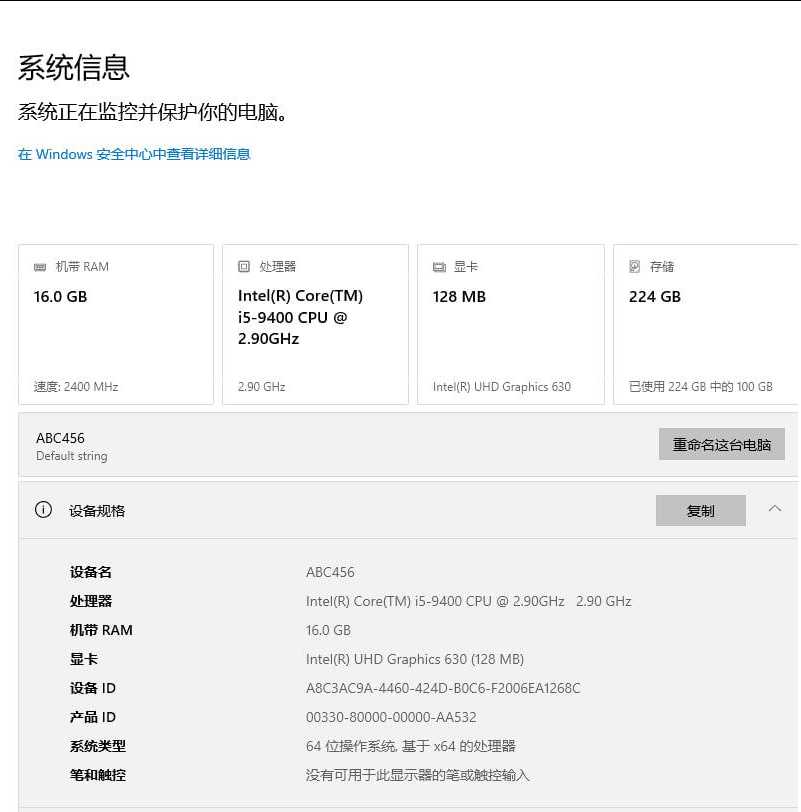The image size is (801, 812).
Task: Click the 显卡 label in specs list
Action: tap(84, 659)
